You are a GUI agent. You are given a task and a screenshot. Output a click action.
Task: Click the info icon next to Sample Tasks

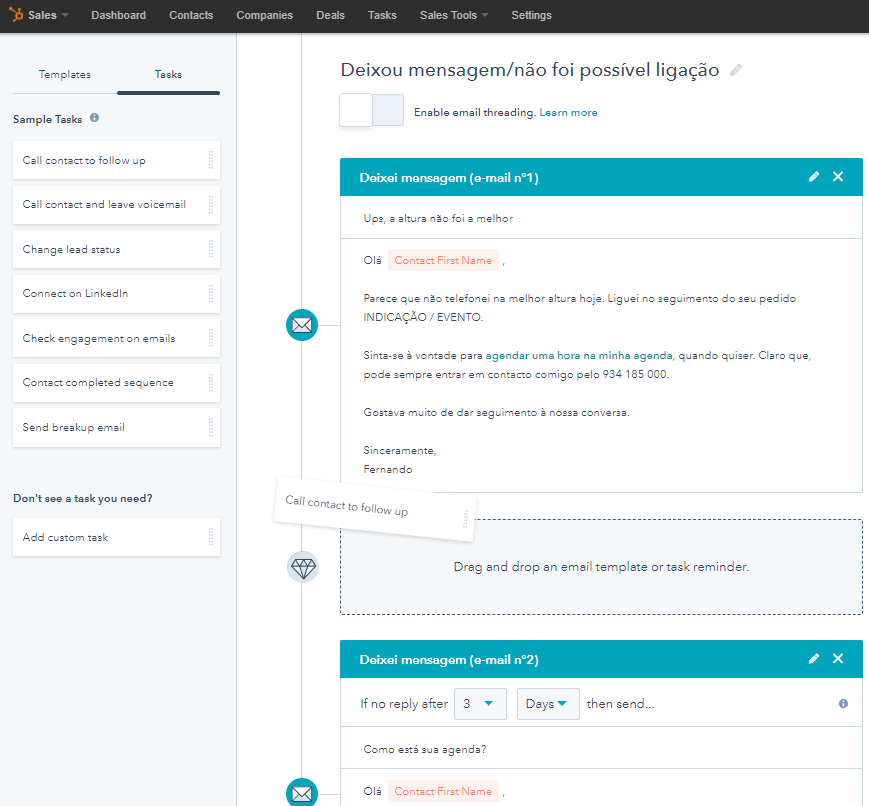click(94, 118)
